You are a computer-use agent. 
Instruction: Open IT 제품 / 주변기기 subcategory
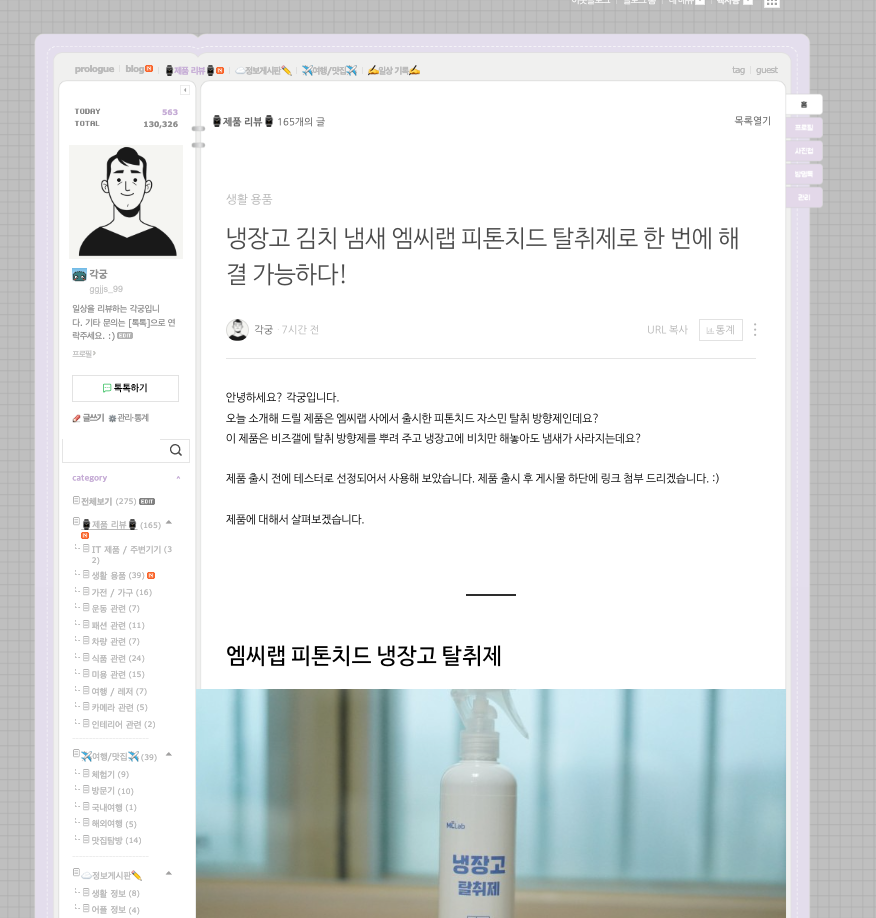point(132,554)
